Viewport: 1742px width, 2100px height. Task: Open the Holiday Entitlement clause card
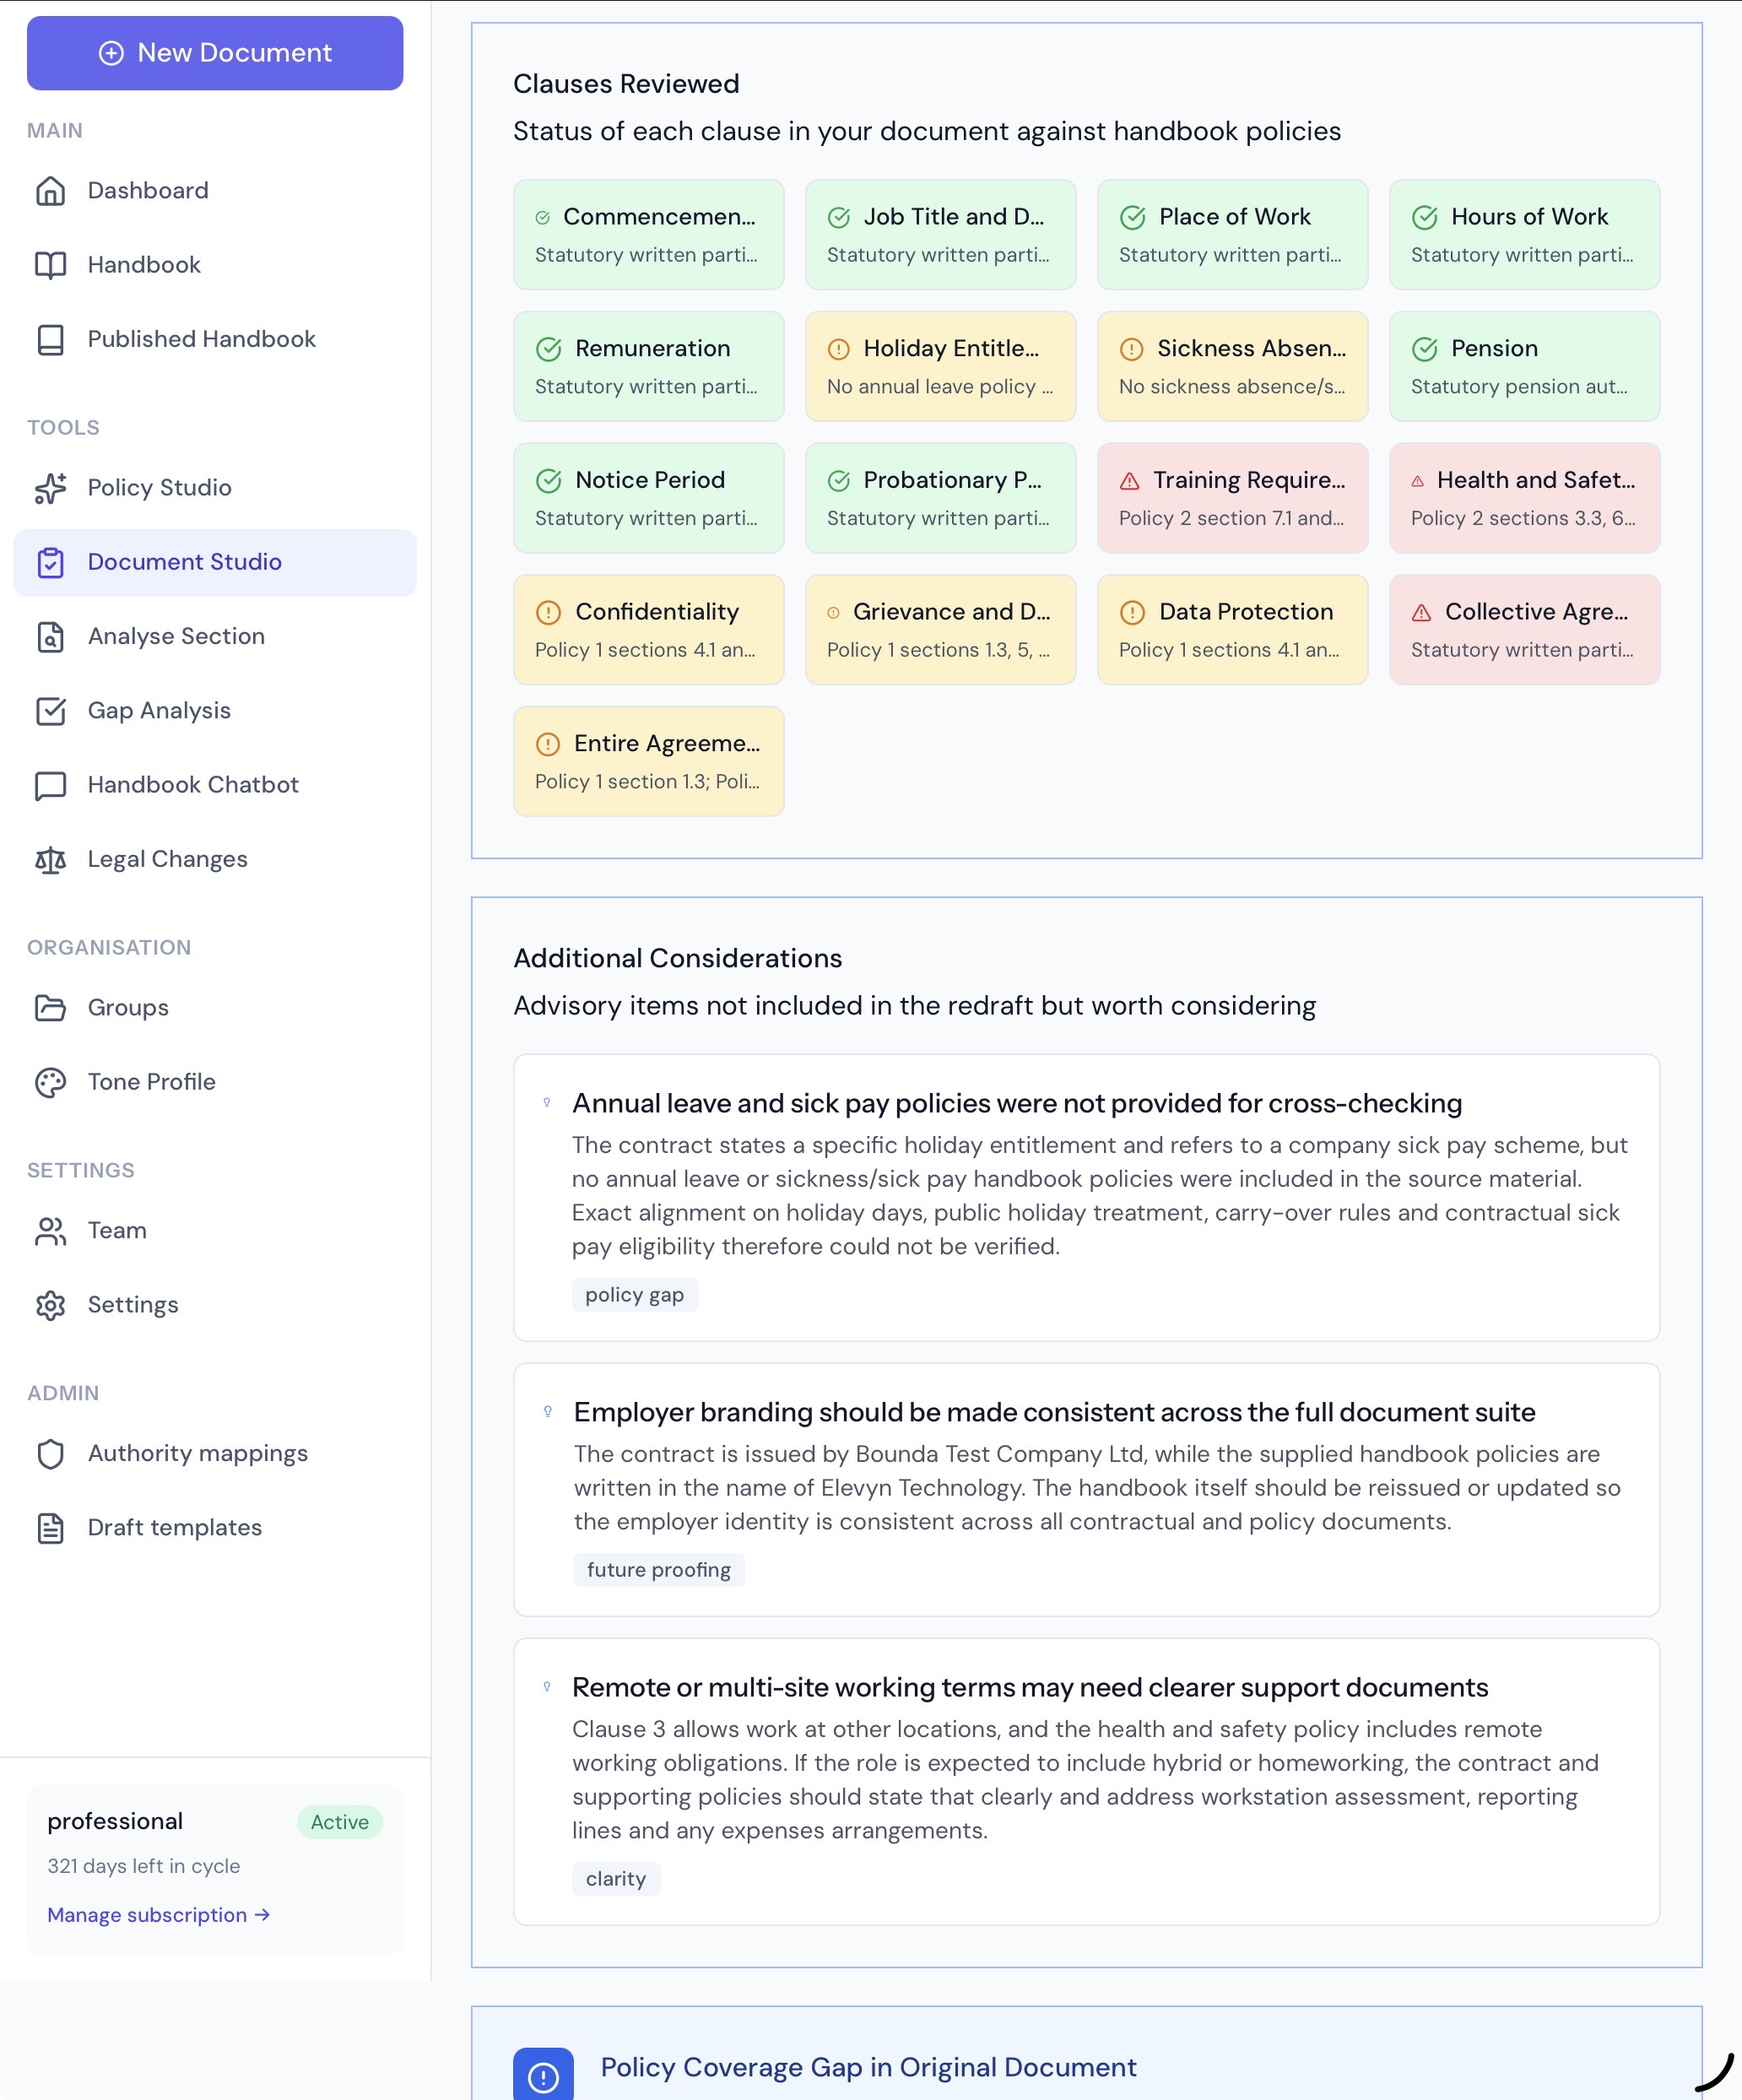pos(940,366)
